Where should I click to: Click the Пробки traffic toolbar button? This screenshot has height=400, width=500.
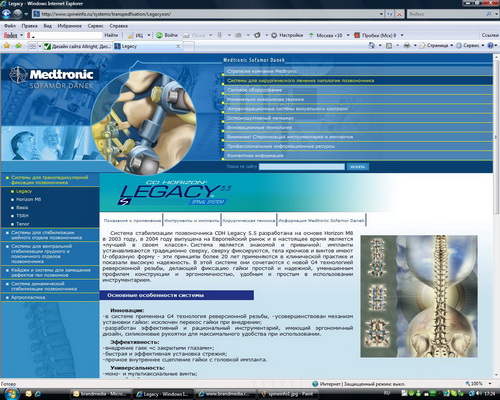click(375, 35)
